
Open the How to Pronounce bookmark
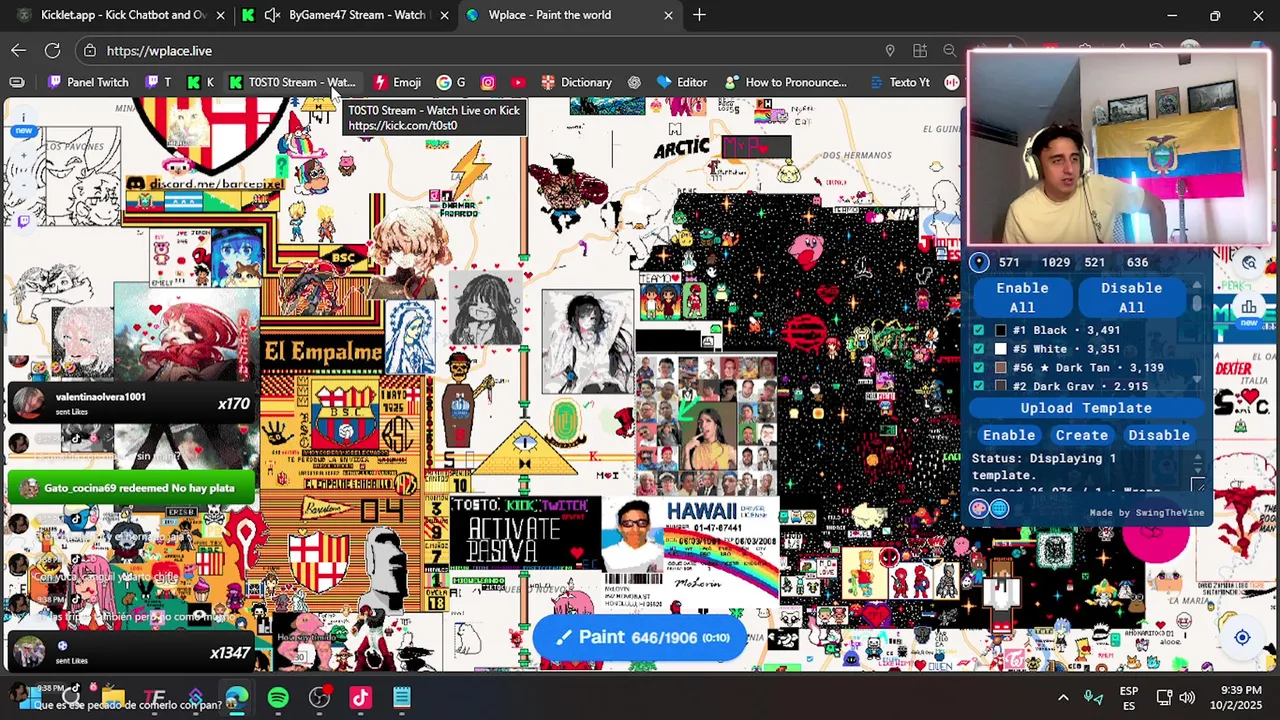pyautogui.click(x=786, y=82)
